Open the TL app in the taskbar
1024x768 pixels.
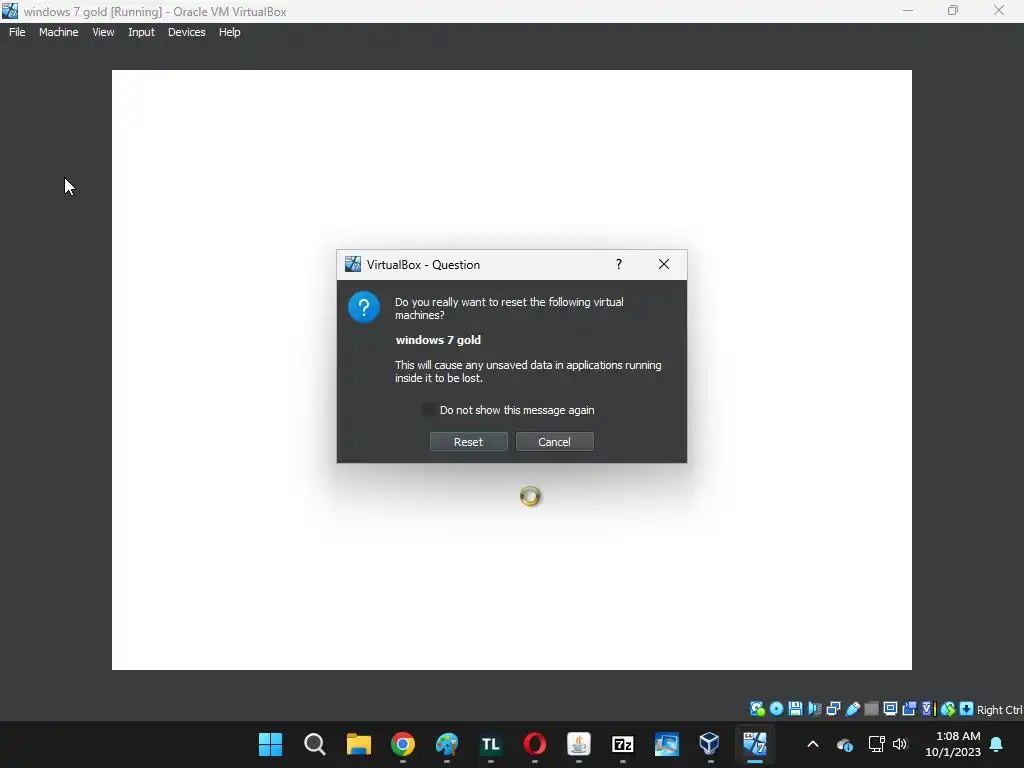(x=490, y=744)
